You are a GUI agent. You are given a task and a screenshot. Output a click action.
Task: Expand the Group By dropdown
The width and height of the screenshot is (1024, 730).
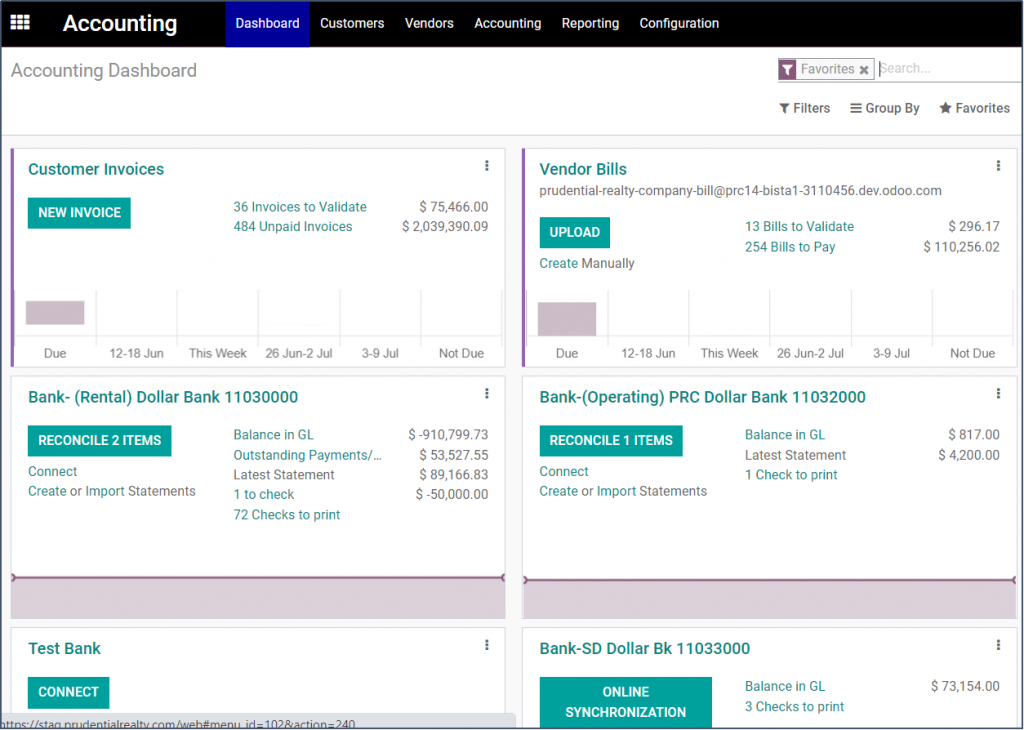point(885,108)
